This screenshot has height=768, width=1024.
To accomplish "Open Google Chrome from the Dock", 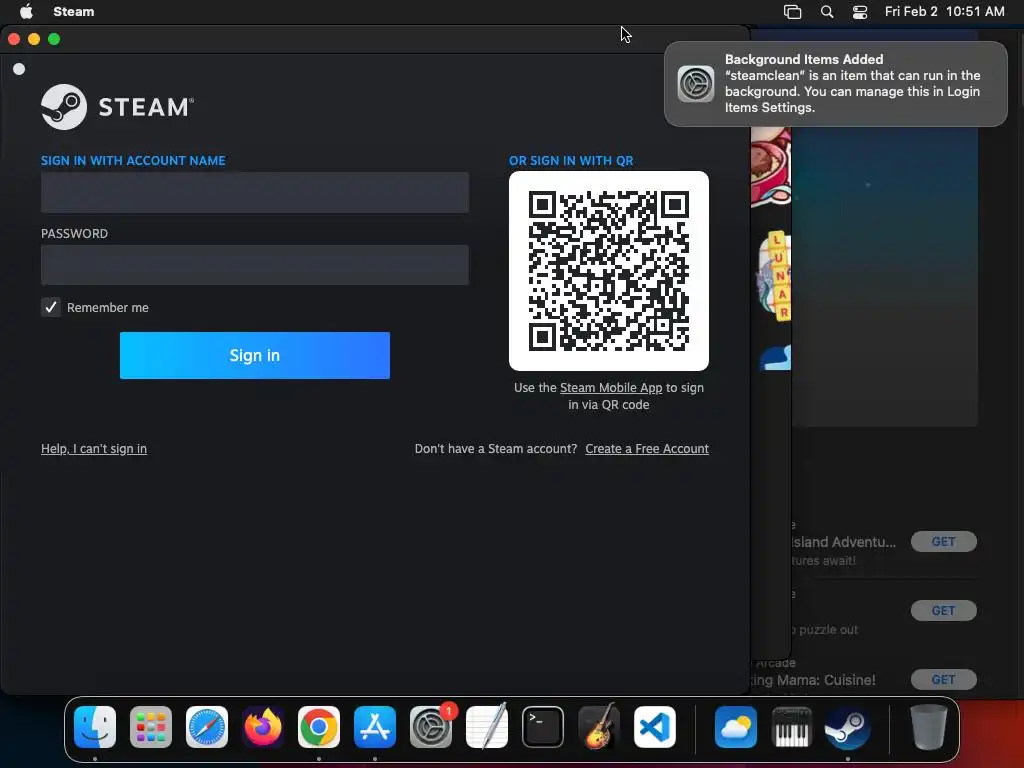I will pos(319,727).
